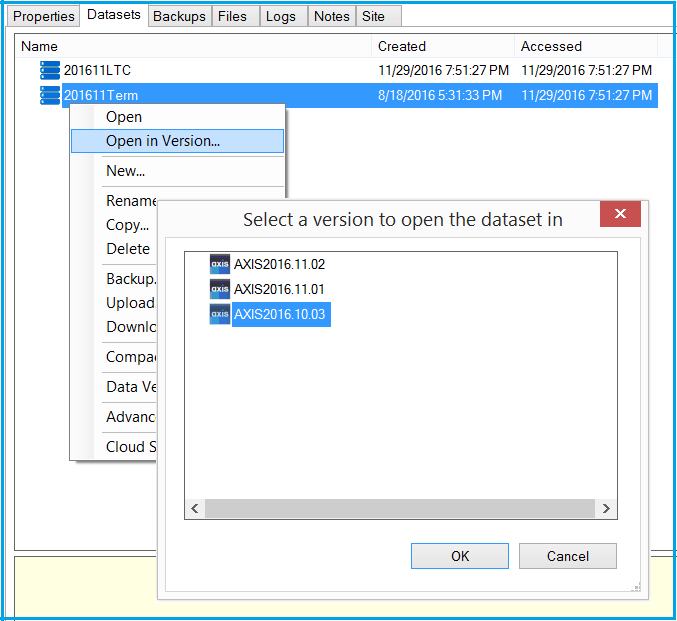Confirm version selection with OK
Image resolution: width=677 pixels, height=621 pixels.
tap(460, 556)
